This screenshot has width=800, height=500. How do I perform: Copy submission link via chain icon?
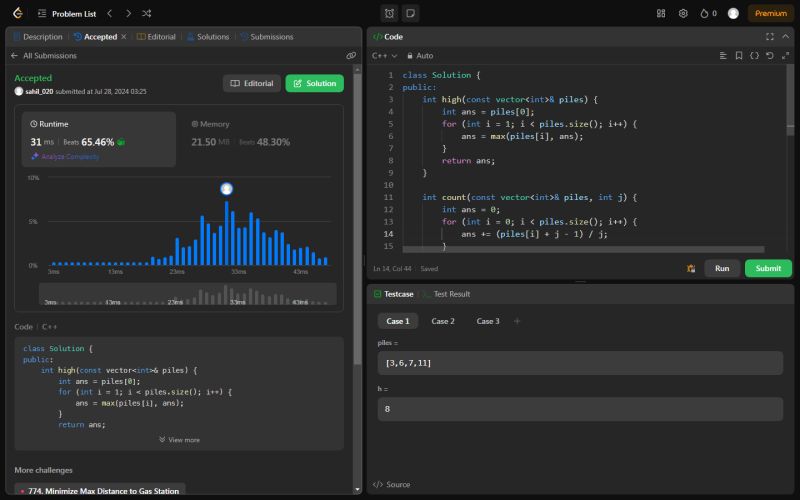351,56
